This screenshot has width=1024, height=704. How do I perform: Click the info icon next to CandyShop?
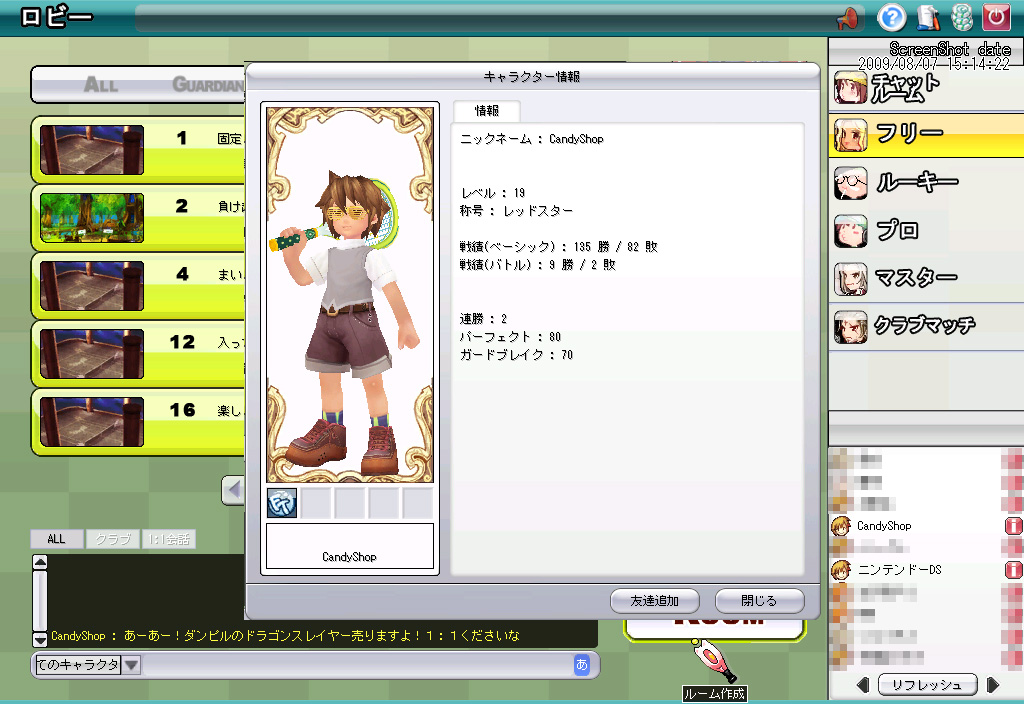(1013, 526)
